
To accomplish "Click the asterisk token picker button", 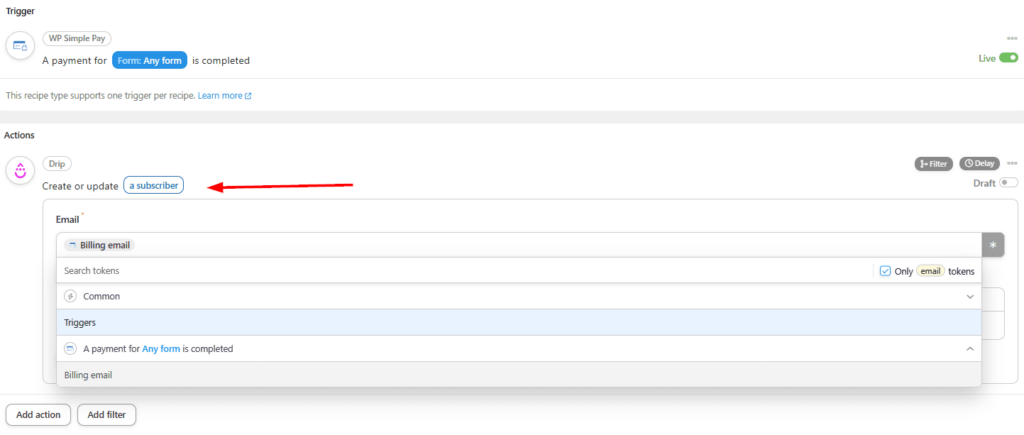I will coord(993,245).
